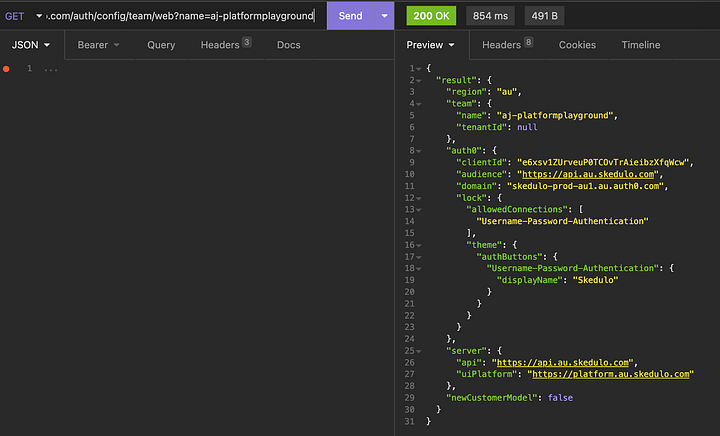Click the 200 OK status badge
720x436 pixels.
coord(431,16)
